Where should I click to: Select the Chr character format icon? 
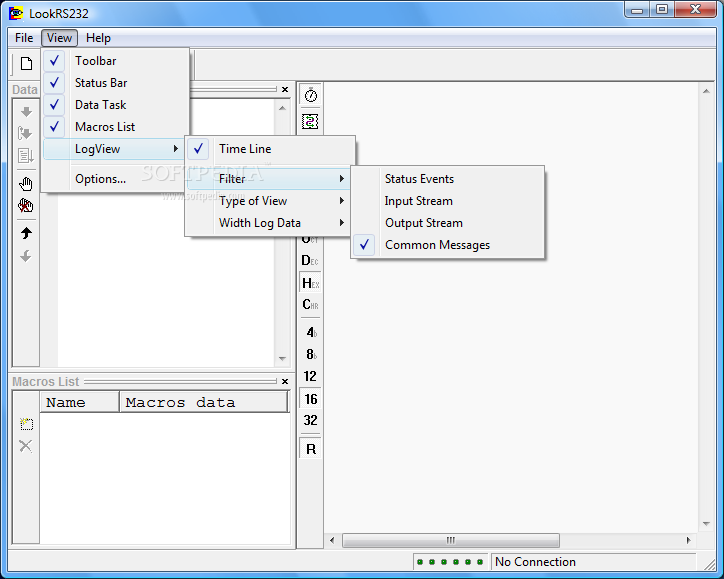310,305
